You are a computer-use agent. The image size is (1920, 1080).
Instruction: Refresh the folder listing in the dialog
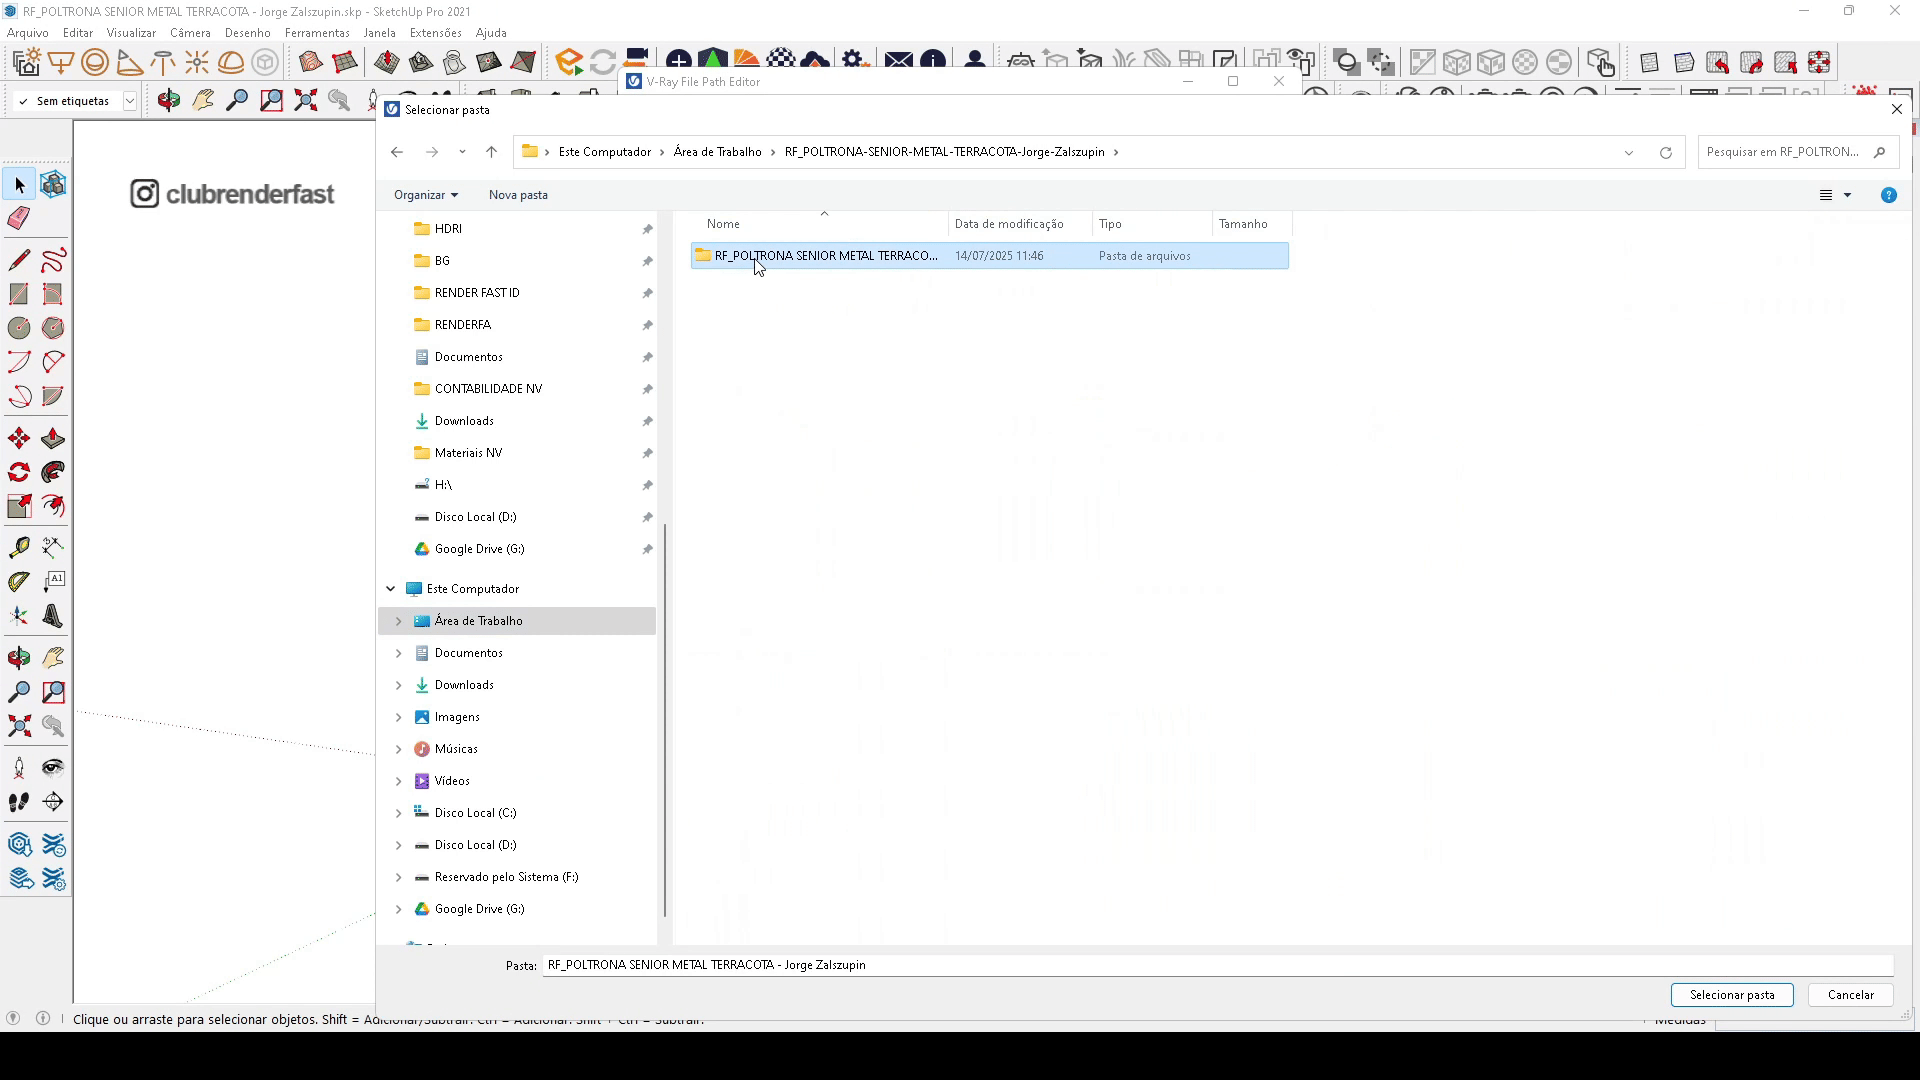[x=1665, y=152]
